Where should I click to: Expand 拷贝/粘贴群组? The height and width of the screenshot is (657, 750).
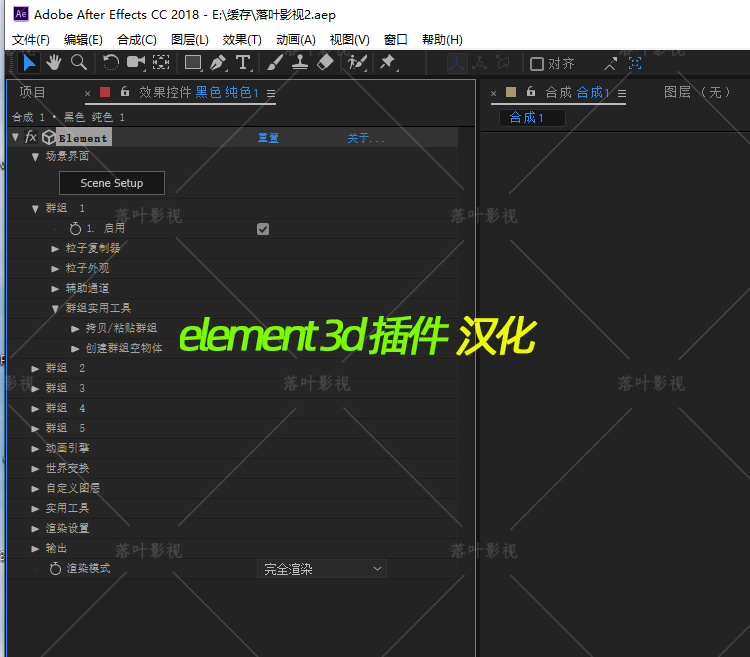[75, 328]
